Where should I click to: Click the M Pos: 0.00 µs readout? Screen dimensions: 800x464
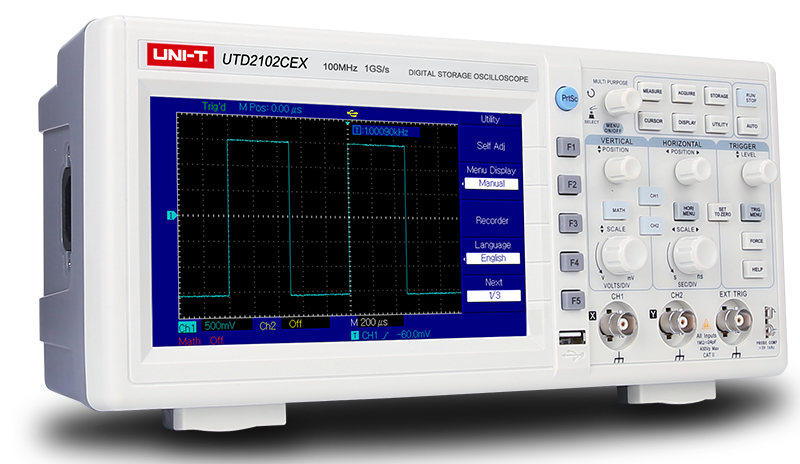[x=270, y=108]
